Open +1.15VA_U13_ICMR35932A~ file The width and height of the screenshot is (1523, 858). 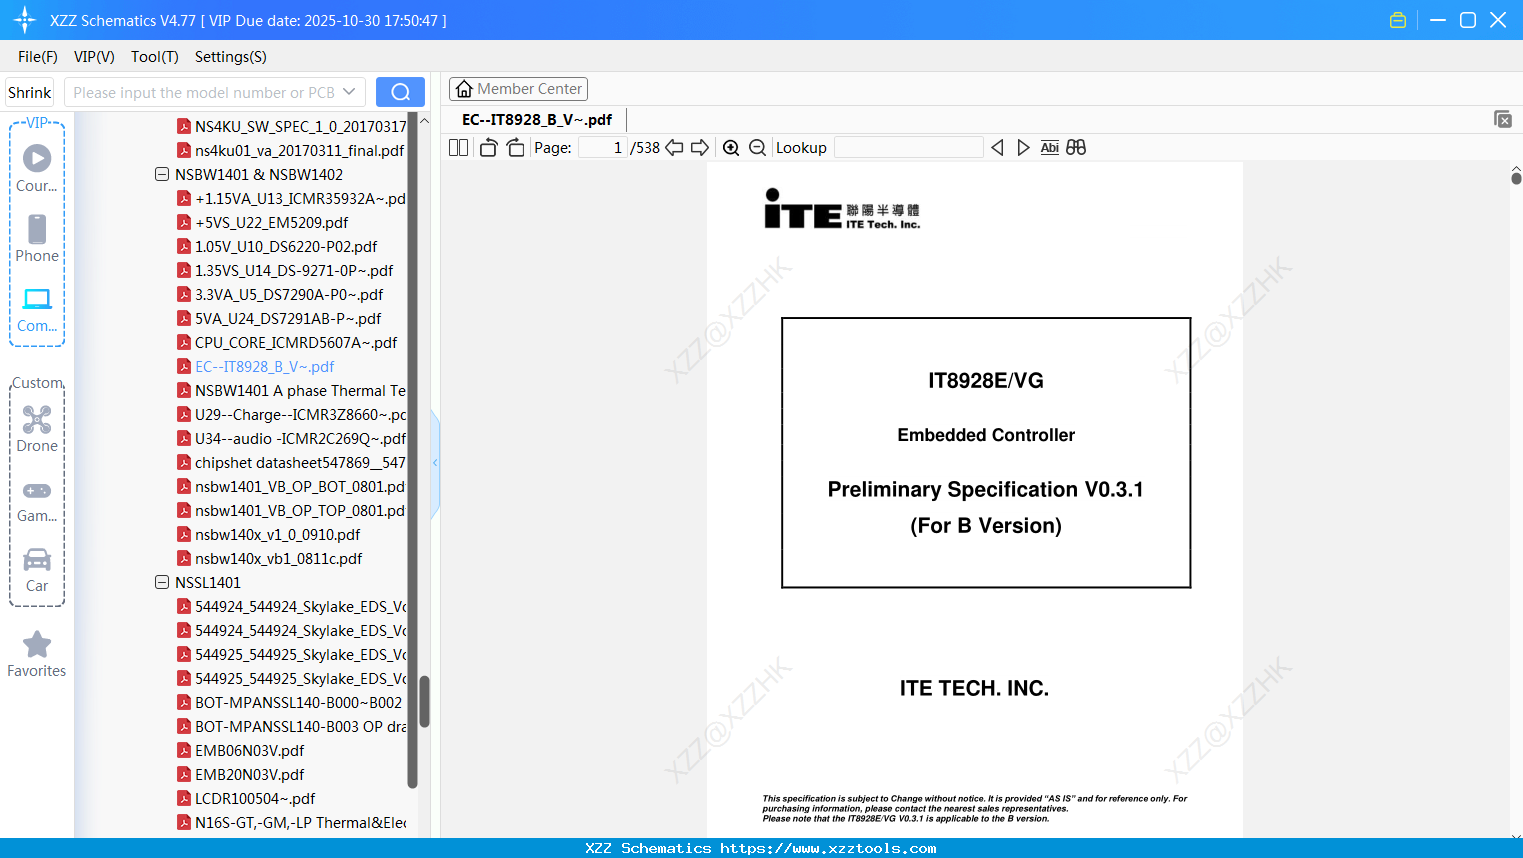(x=301, y=198)
